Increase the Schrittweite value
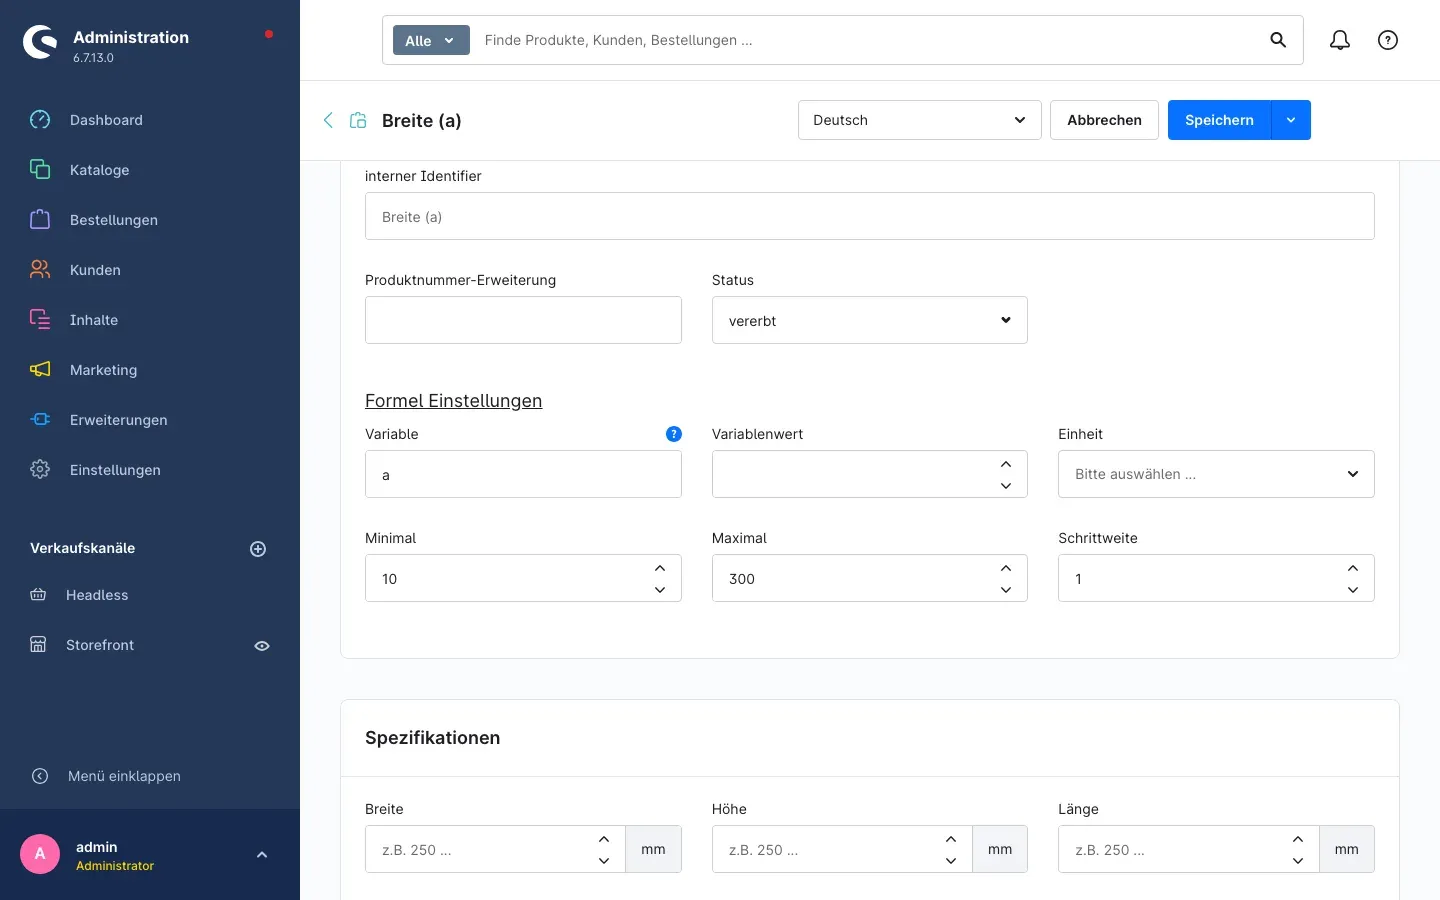Viewport: 1440px width, 900px height. [1353, 568]
